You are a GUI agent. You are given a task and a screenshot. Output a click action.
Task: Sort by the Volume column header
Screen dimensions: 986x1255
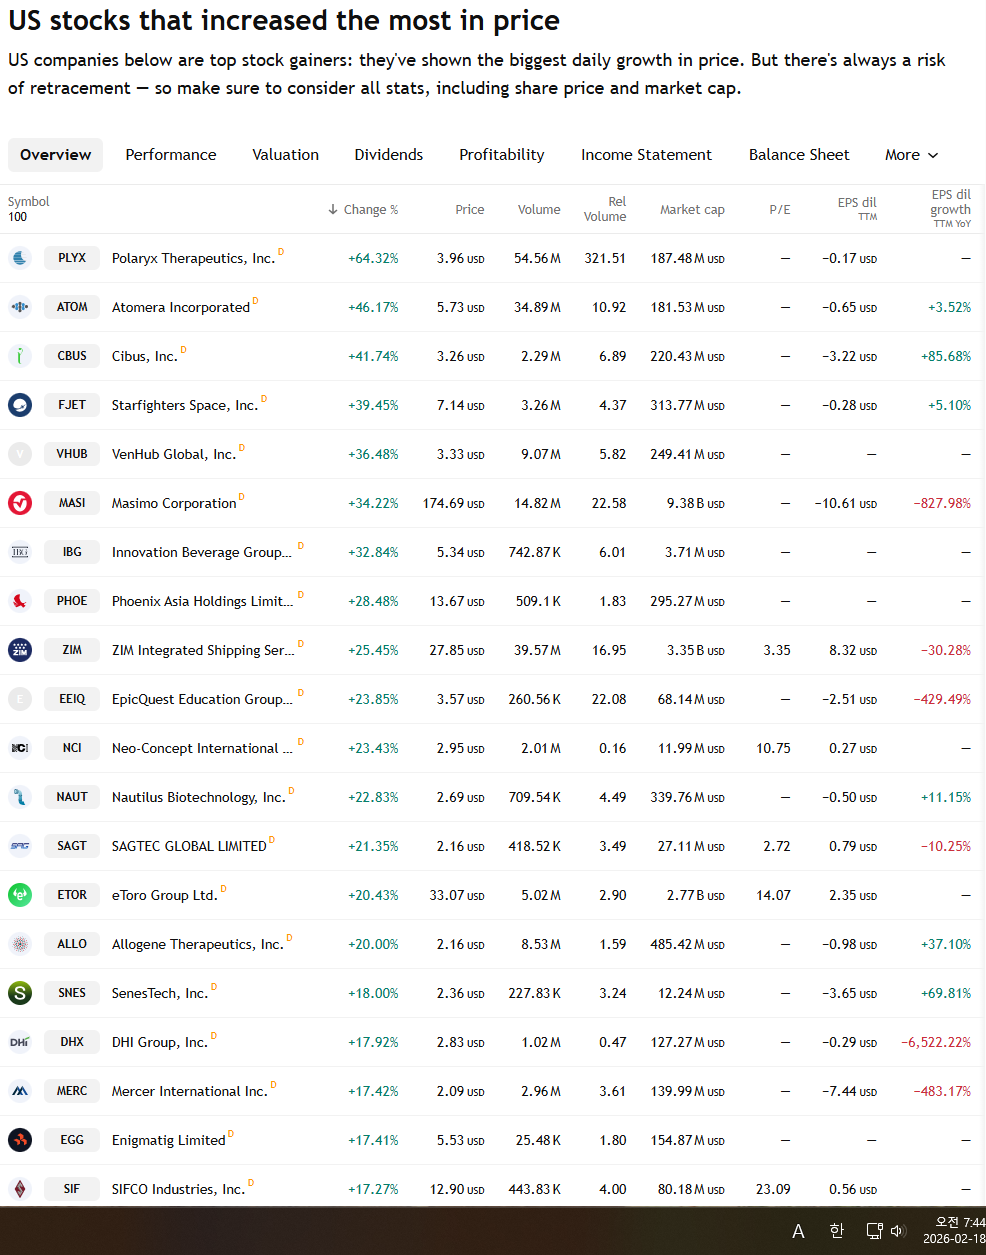[539, 210]
